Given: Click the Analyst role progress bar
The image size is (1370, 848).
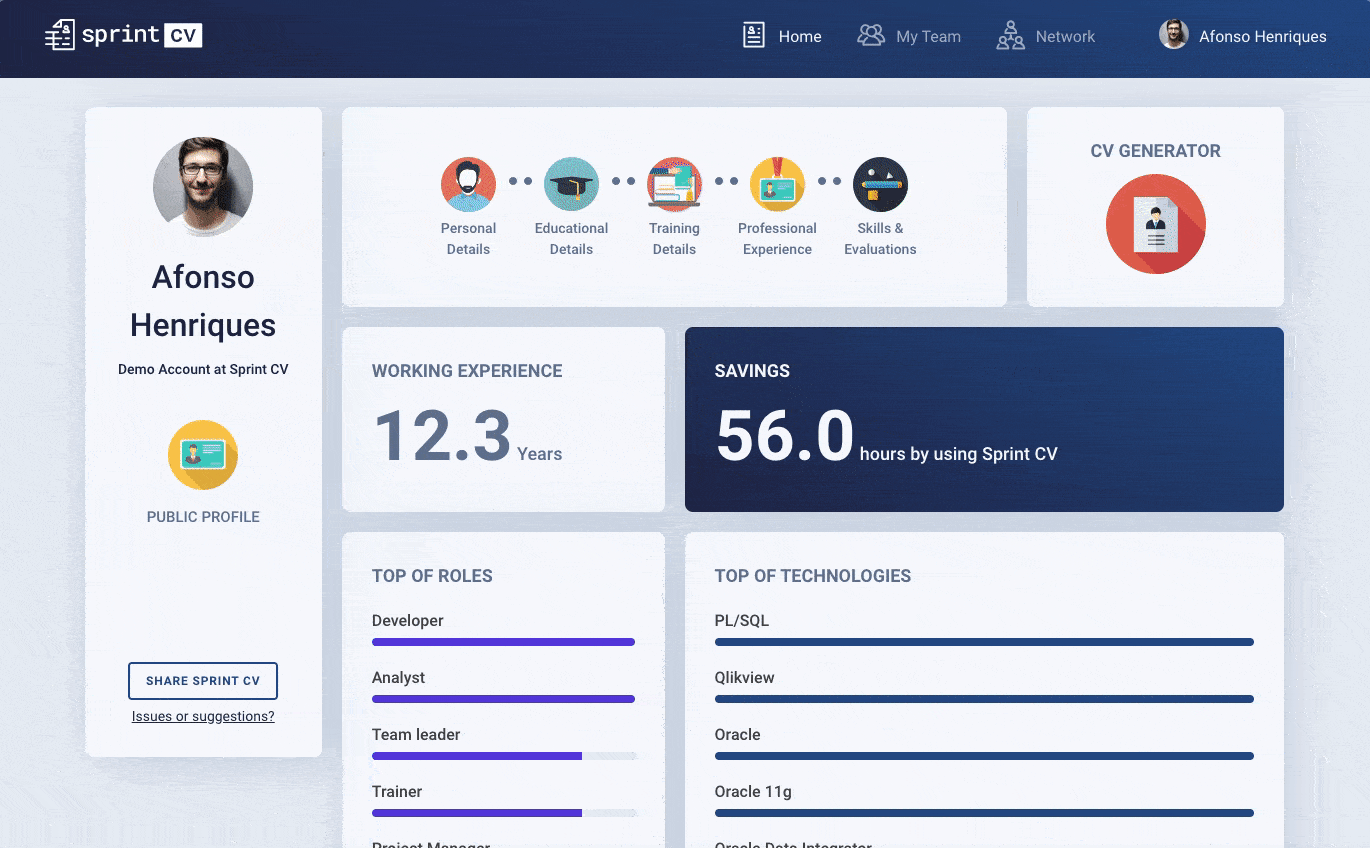Looking at the screenshot, I should pos(503,699).
